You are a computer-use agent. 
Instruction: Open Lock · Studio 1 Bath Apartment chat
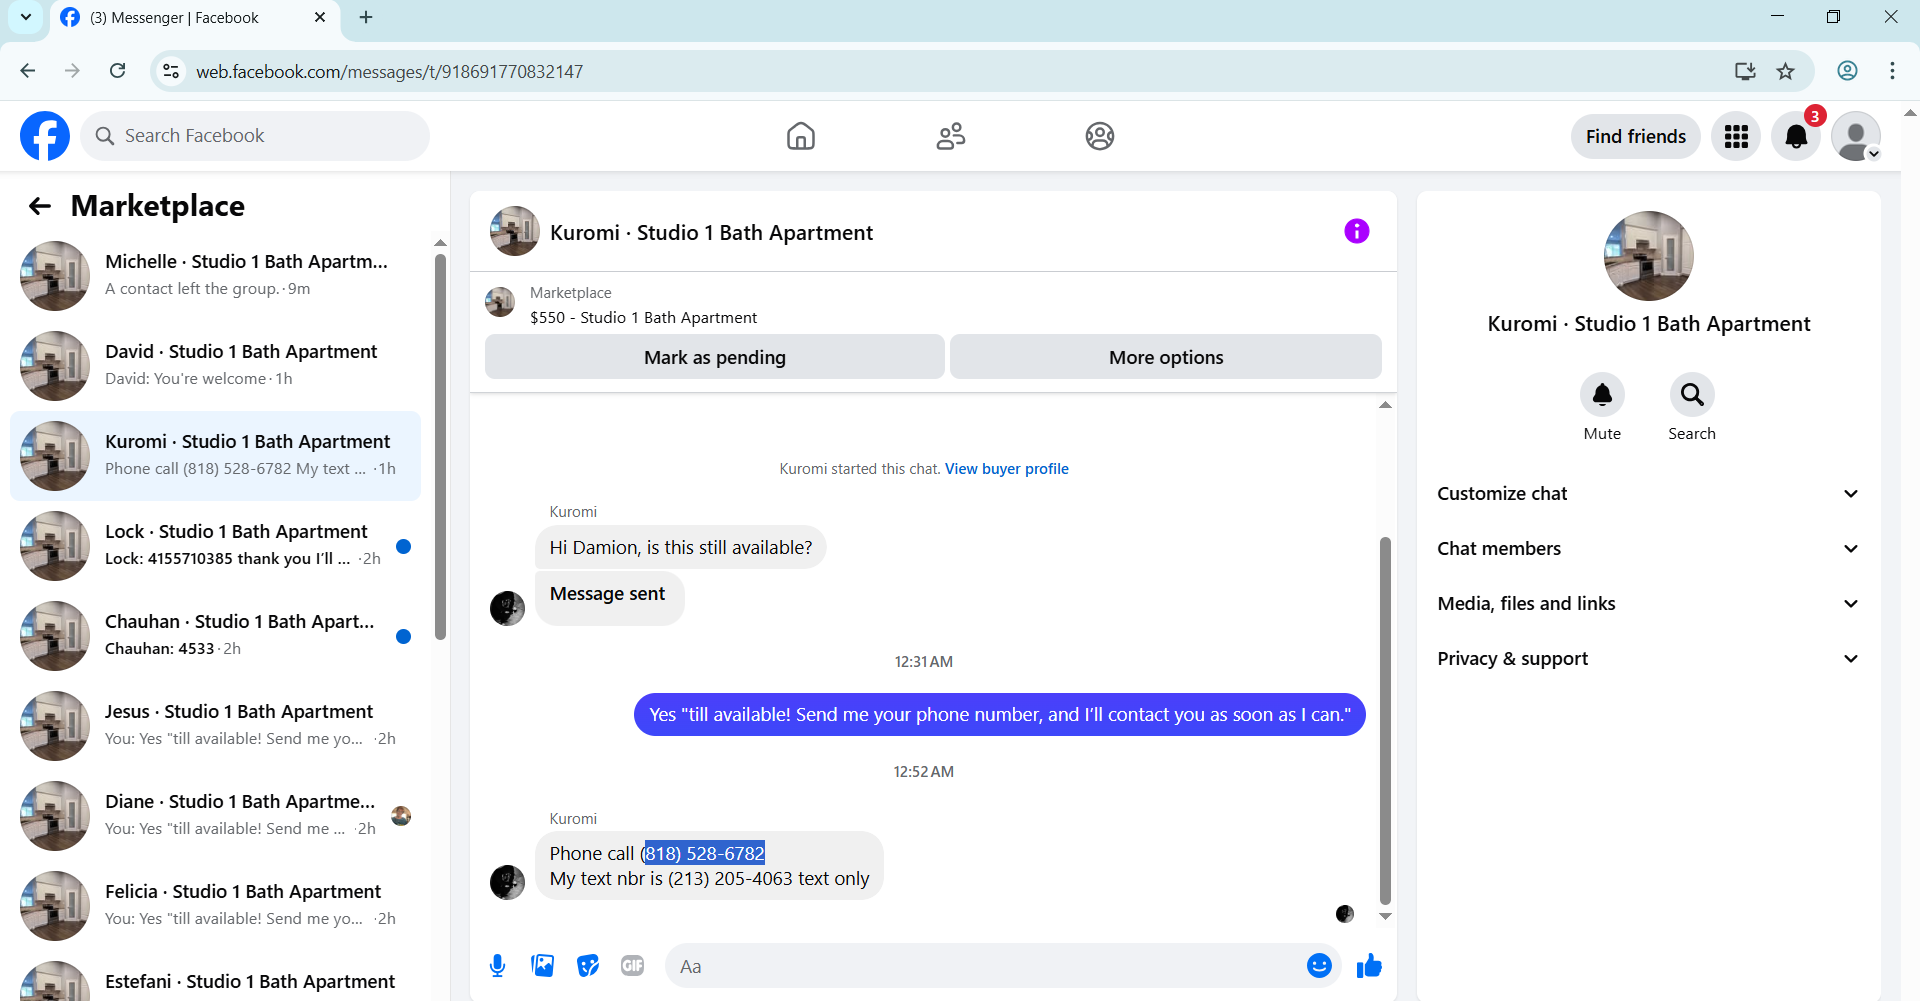pyautogui.click(x=215, y=546)
